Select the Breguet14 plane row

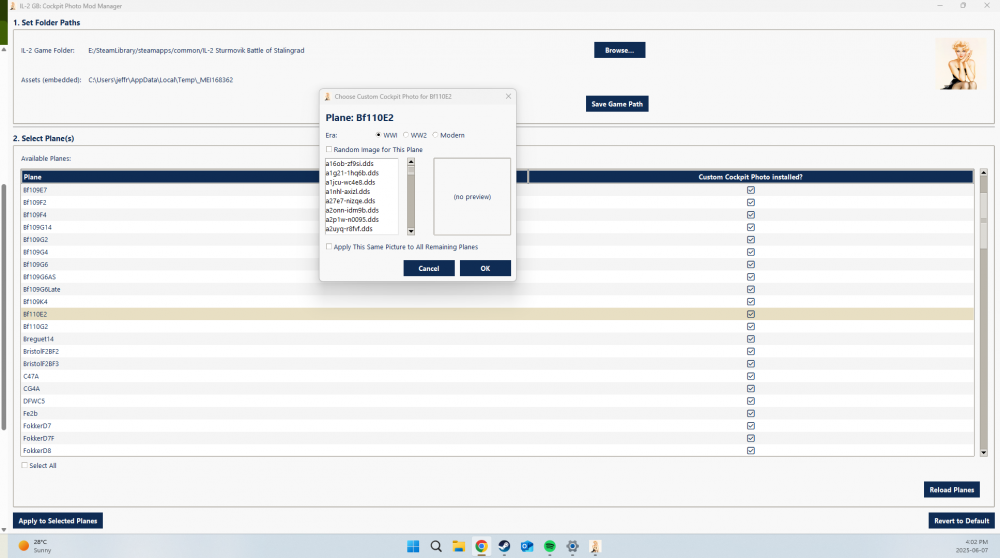(497, 339)
